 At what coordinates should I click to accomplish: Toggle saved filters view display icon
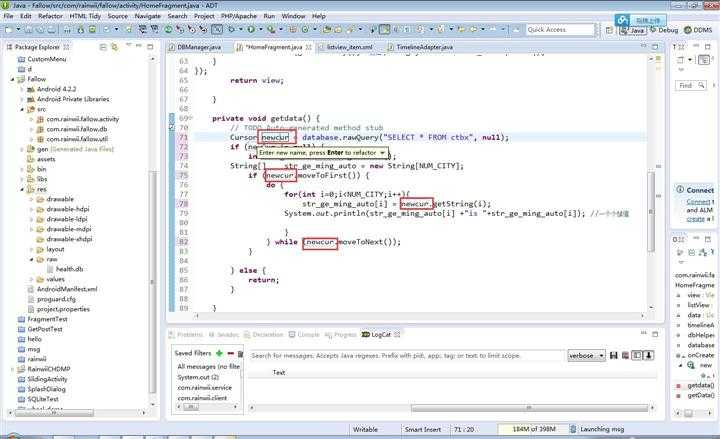pos(637,355)
